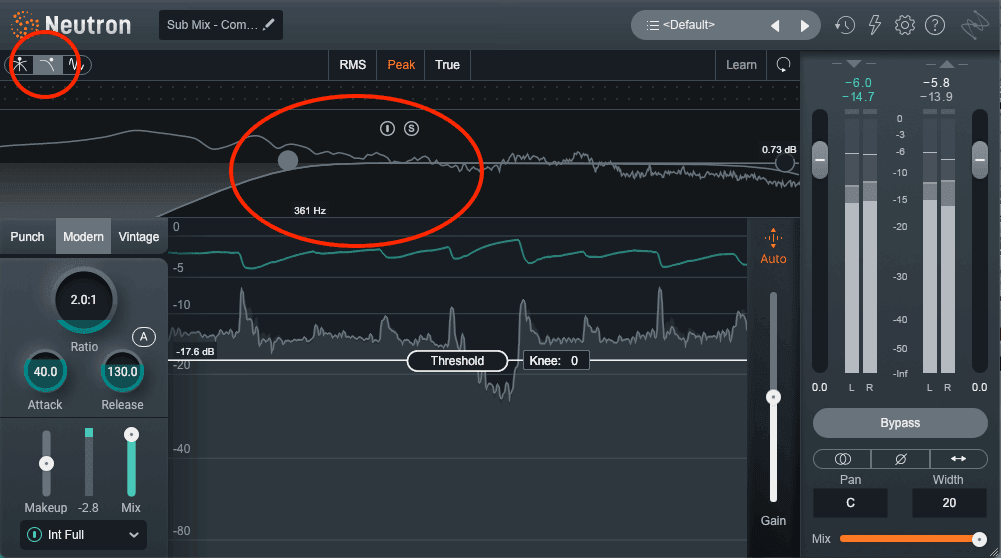Viewport: 1001px width, 558px height.
Task: Open the Default preset selector
Action: tap(725, 26)
